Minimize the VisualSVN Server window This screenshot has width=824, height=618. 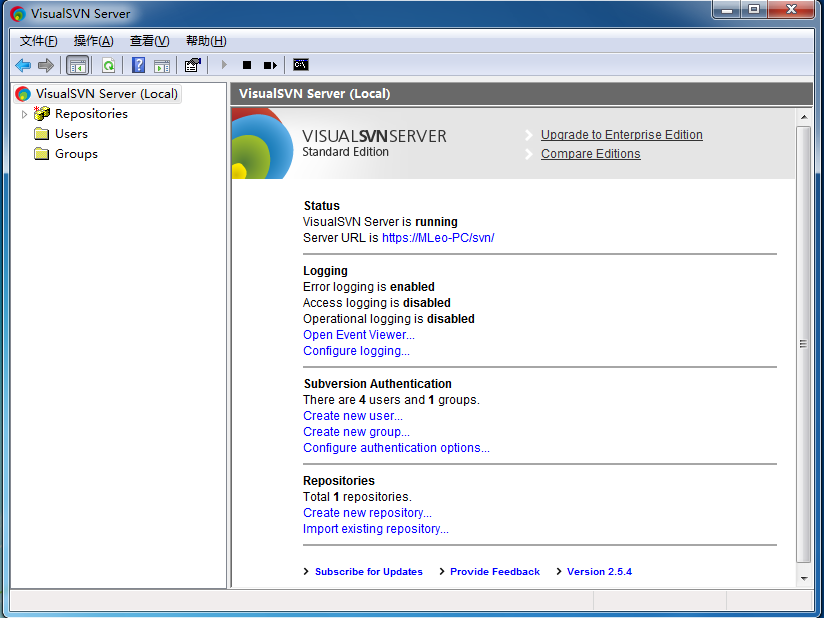pos(727,9)
